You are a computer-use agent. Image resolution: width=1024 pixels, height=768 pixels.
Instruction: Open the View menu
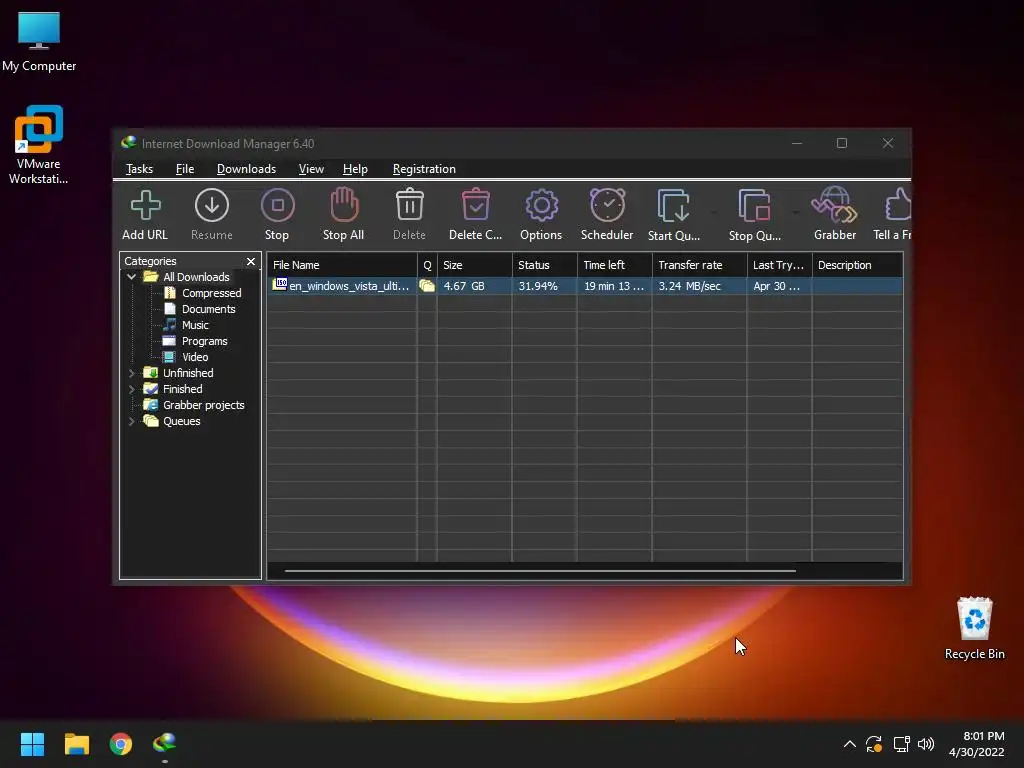tap(311, 168)
